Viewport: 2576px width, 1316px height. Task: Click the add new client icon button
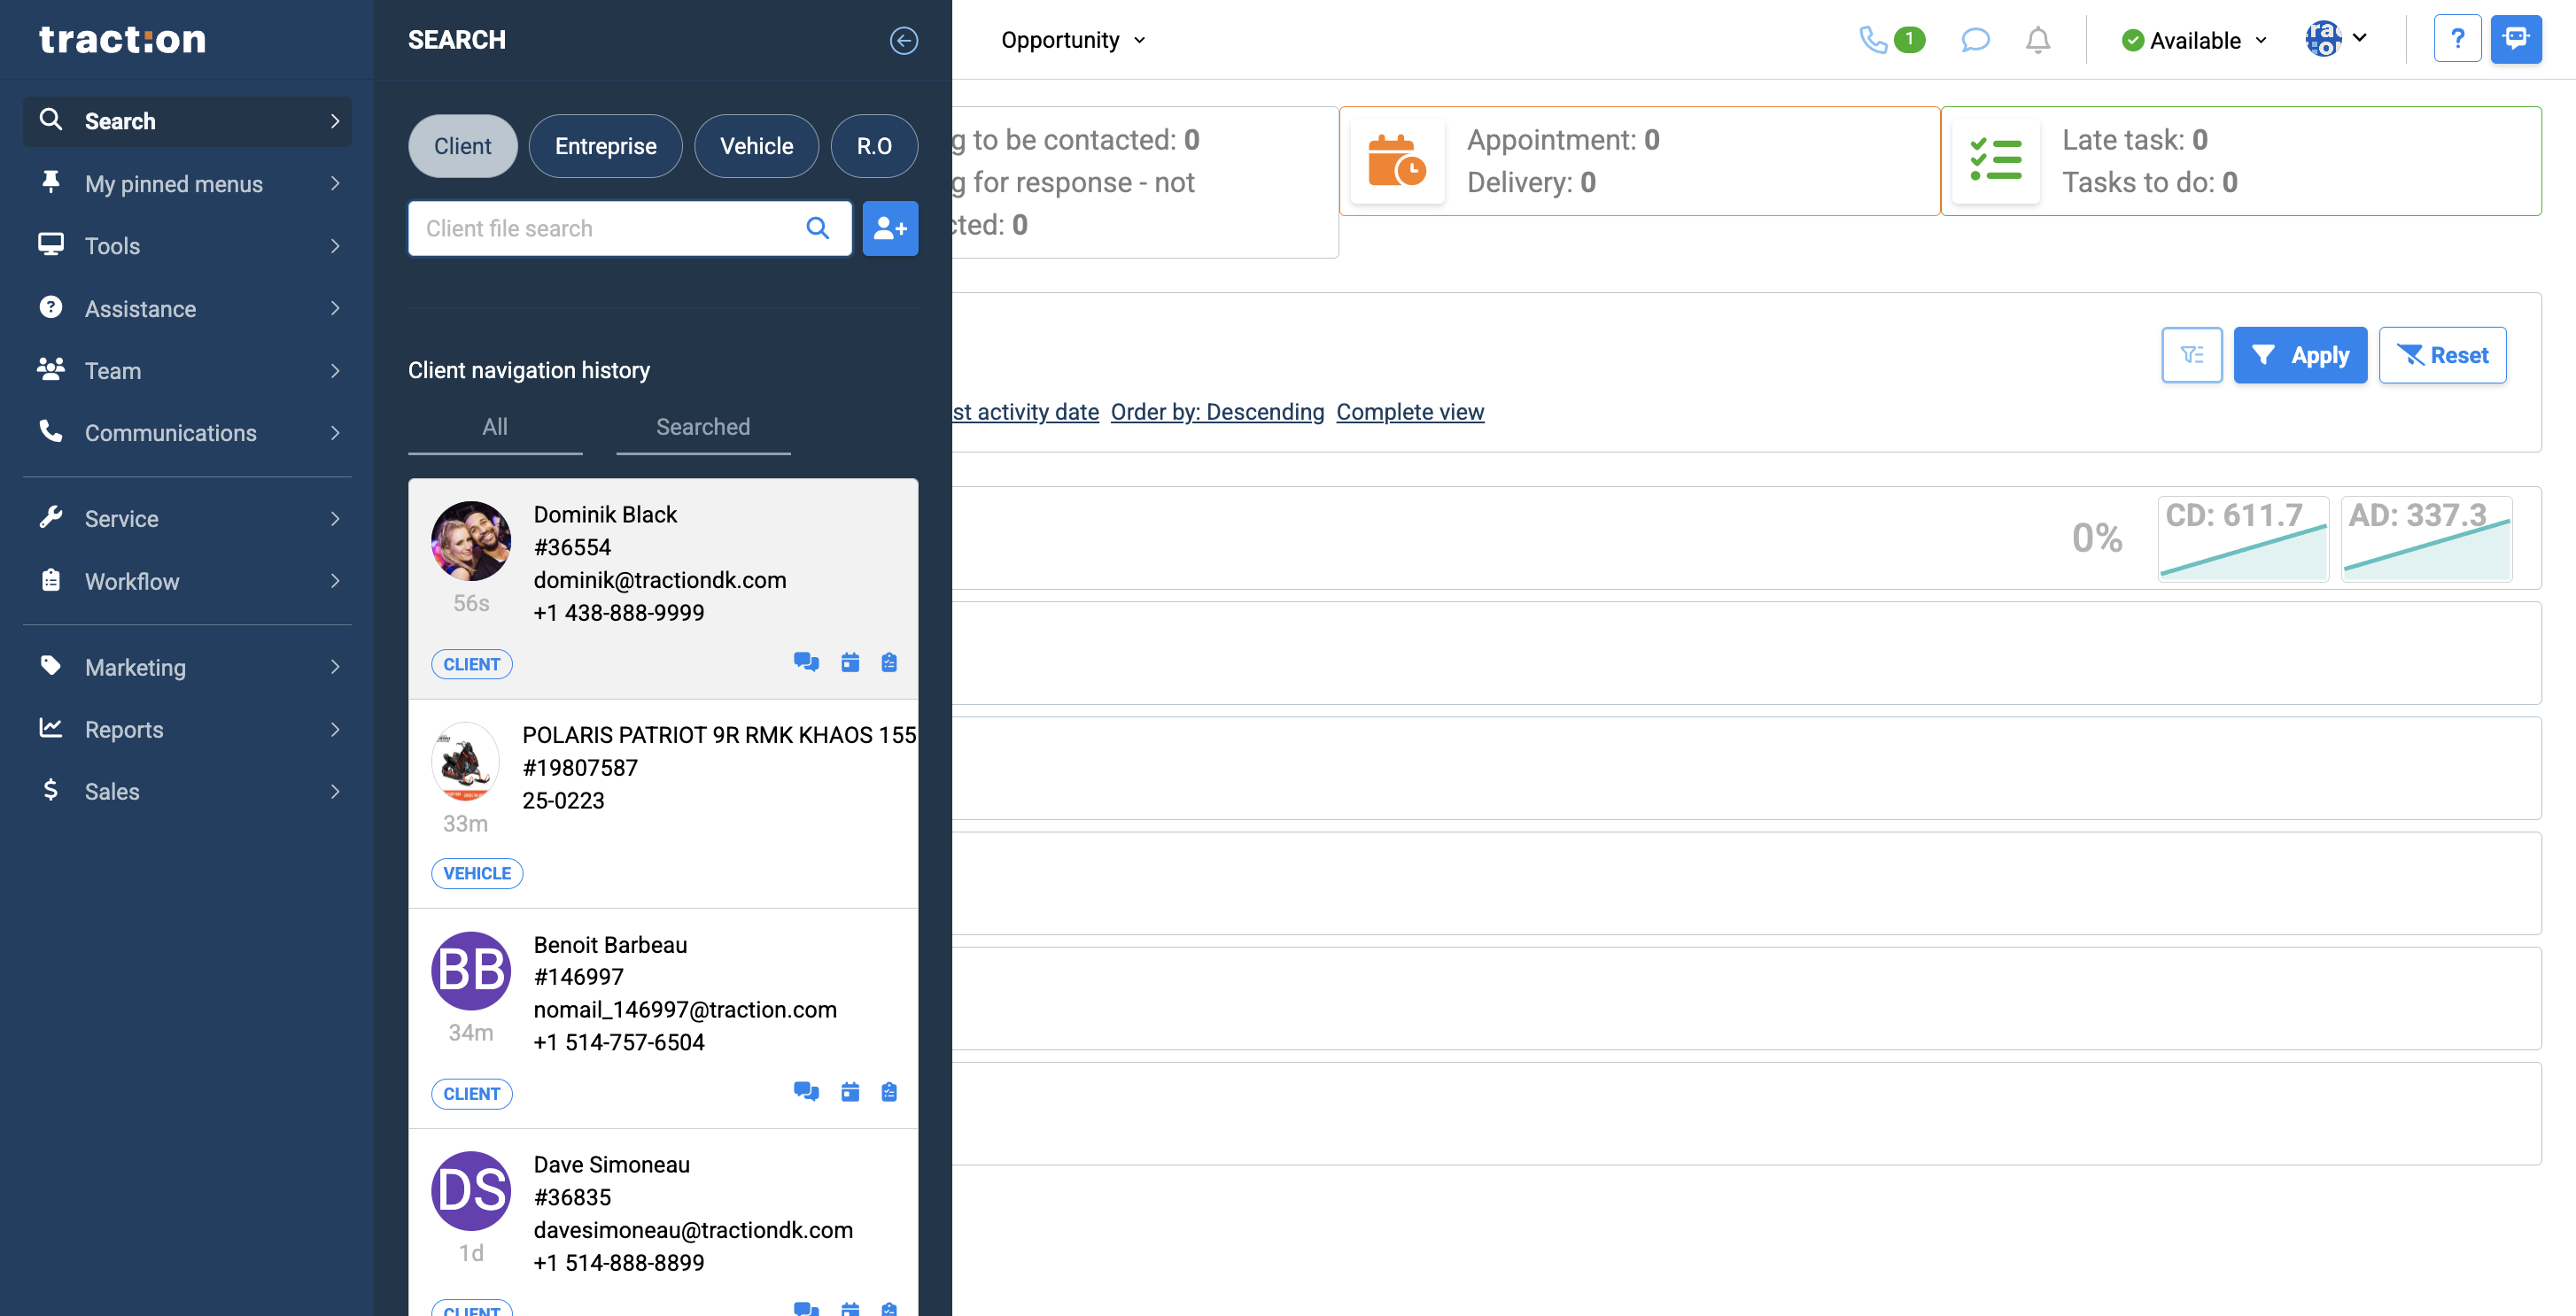pos(889,229)
